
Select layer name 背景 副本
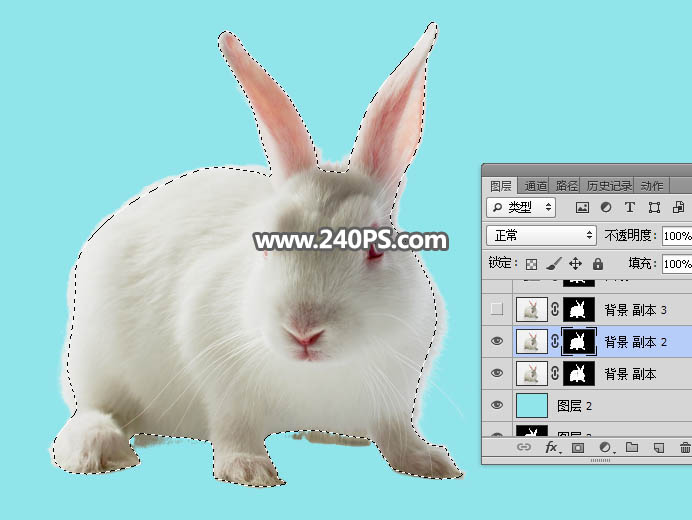[630, 374]
